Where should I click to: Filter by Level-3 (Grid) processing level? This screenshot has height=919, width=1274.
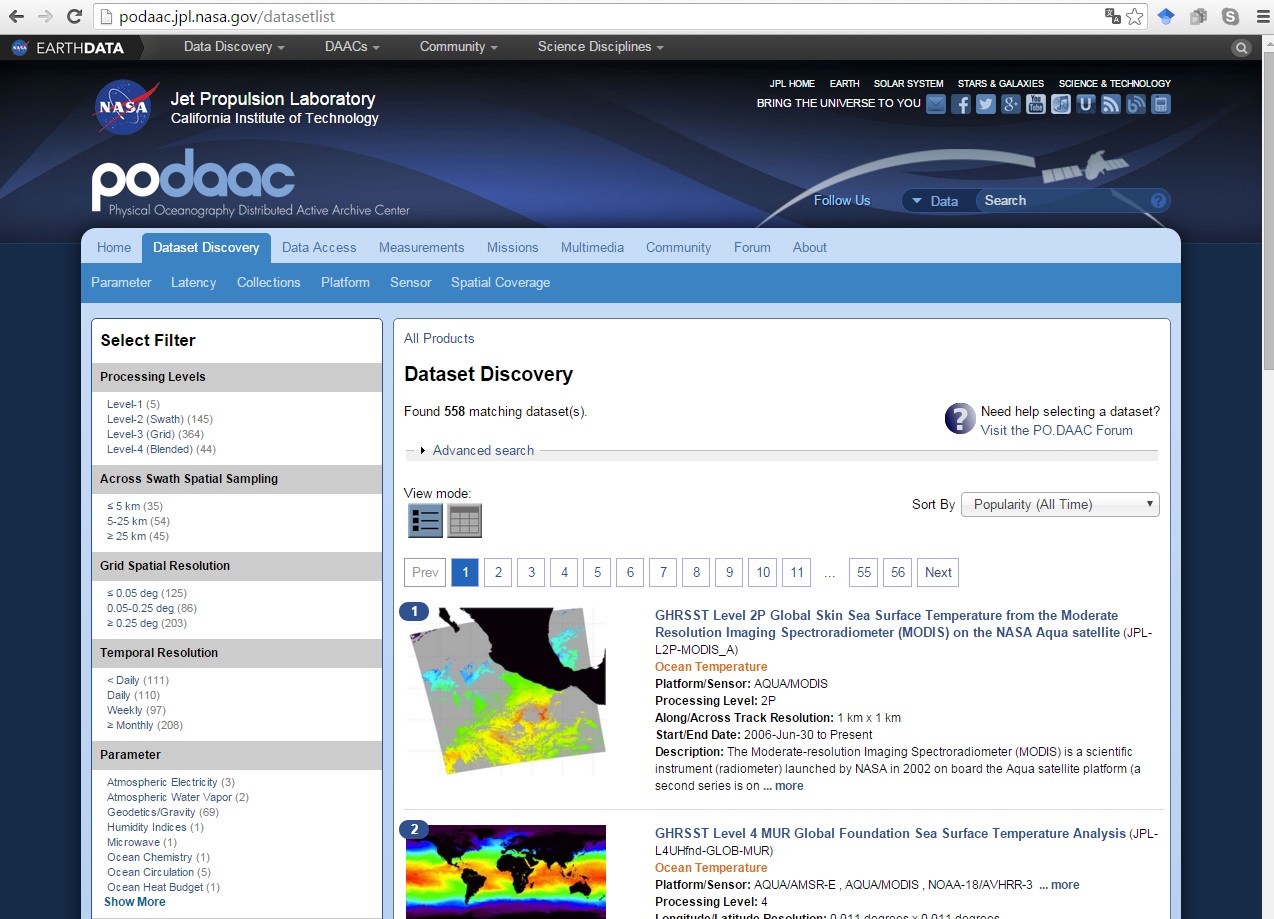(x=141, y=434)
